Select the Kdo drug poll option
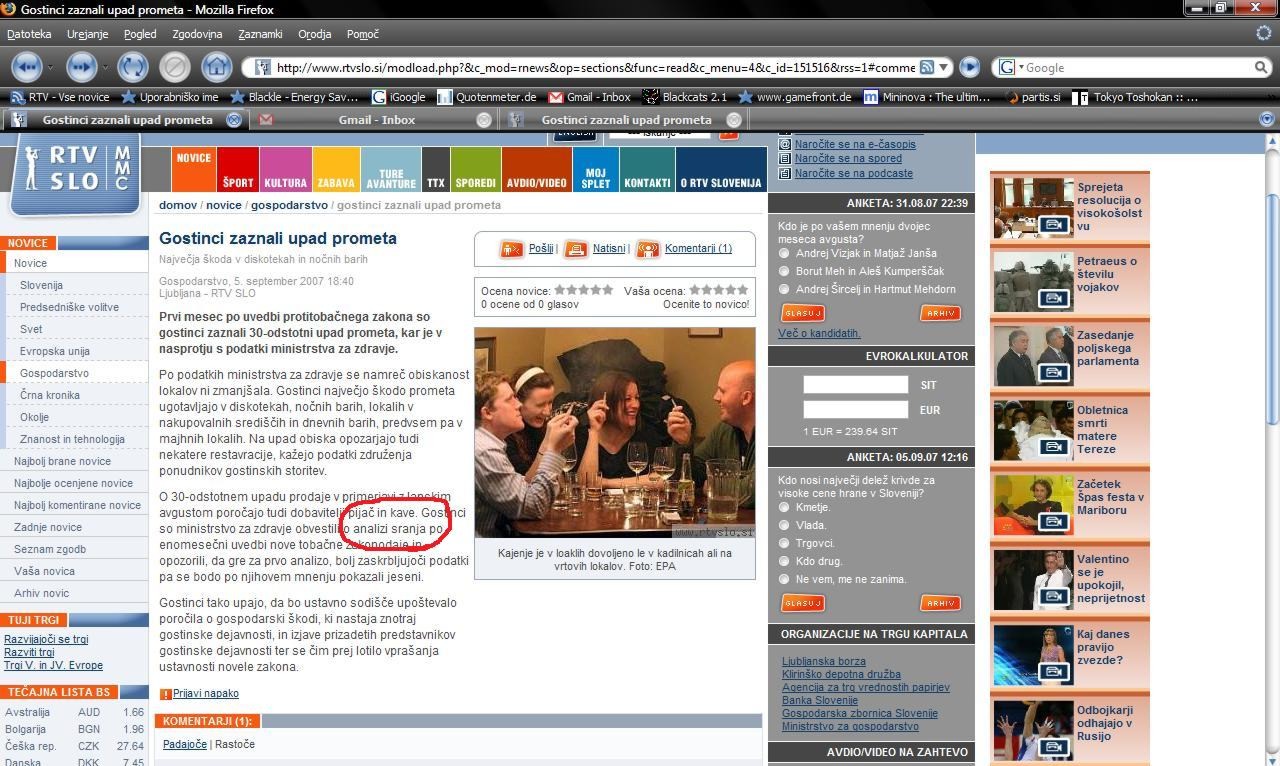 [784, 562]
